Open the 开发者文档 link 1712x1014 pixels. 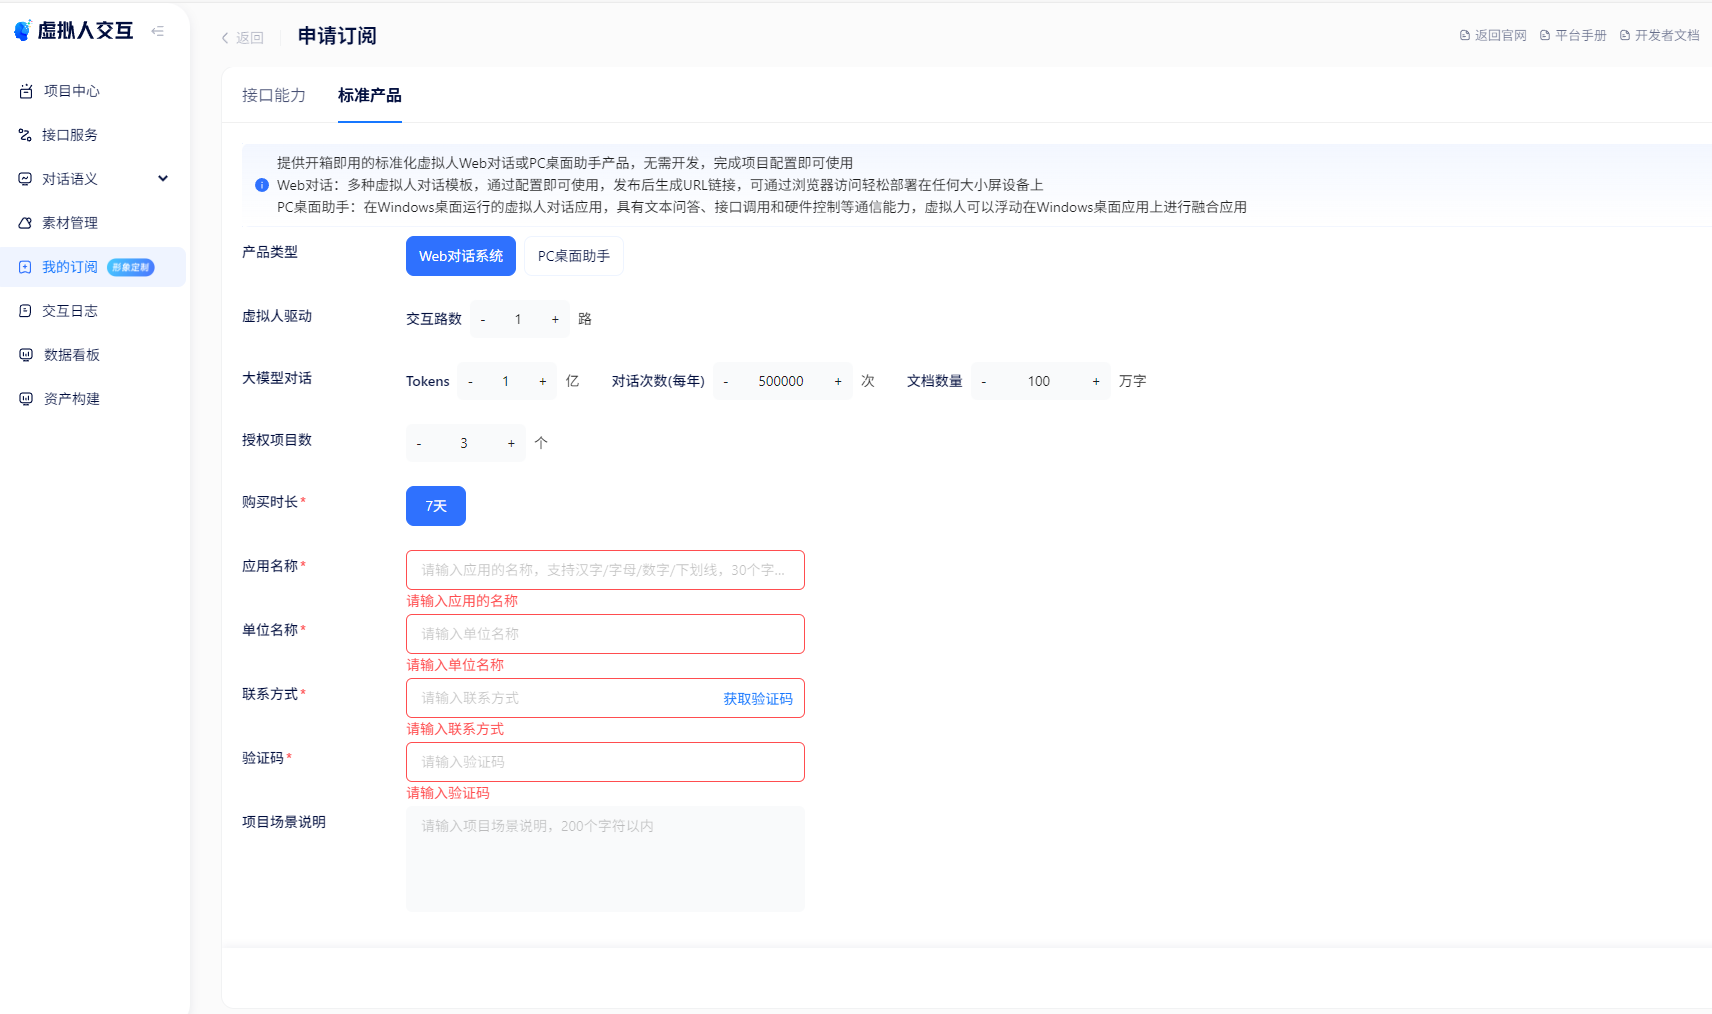1660,35
